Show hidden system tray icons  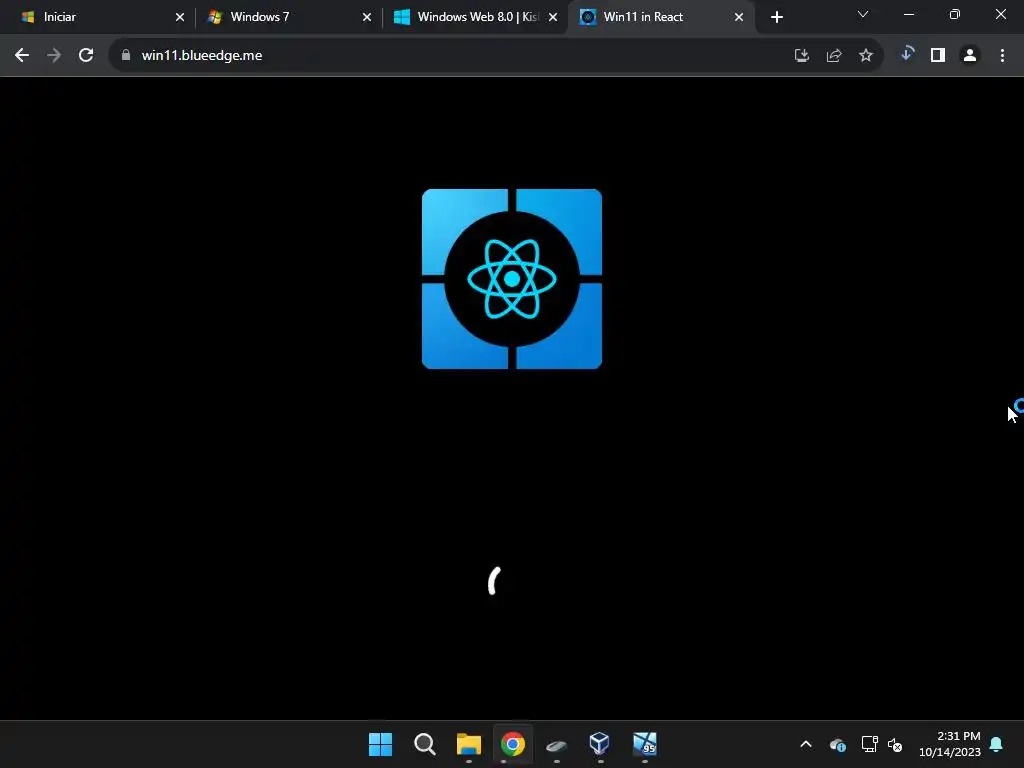(806, 744)
